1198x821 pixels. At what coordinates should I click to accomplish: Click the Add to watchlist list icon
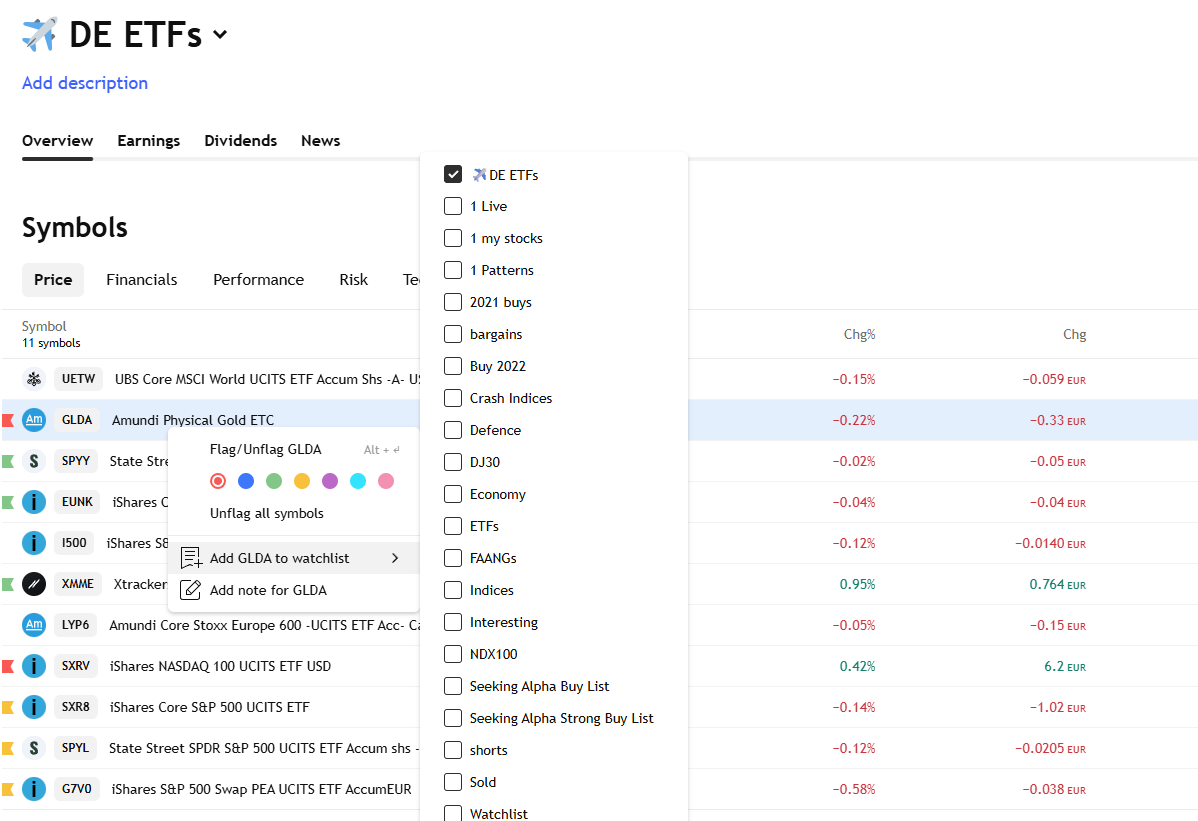pyautogui.click(x=190, y=558)
